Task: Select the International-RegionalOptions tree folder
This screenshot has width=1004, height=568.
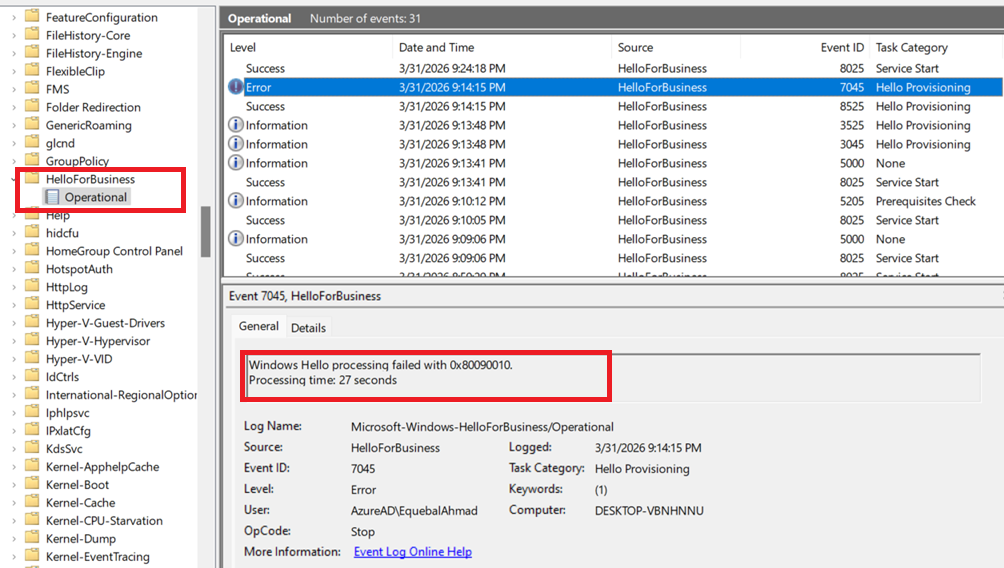Action: (121, 395)
